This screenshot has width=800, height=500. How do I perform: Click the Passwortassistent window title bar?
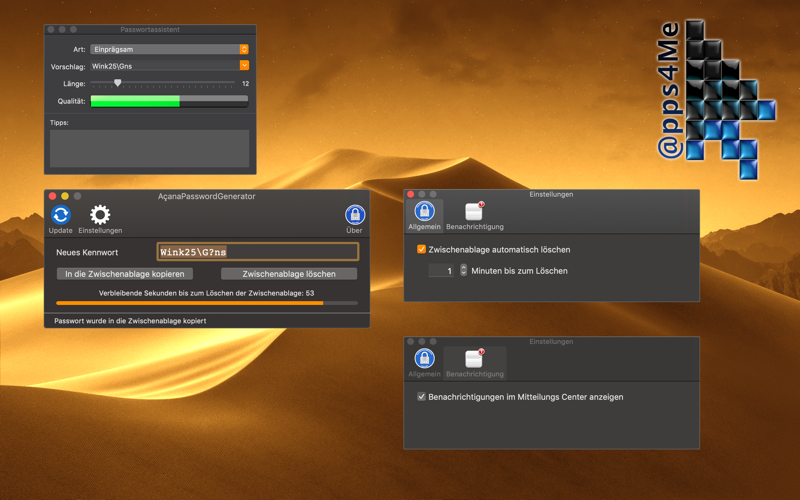coord(150,30)
